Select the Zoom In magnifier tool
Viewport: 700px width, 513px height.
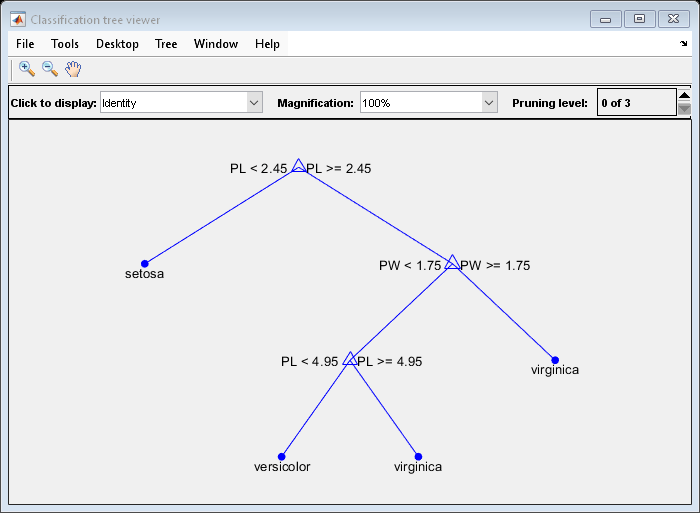pos(26,69)
